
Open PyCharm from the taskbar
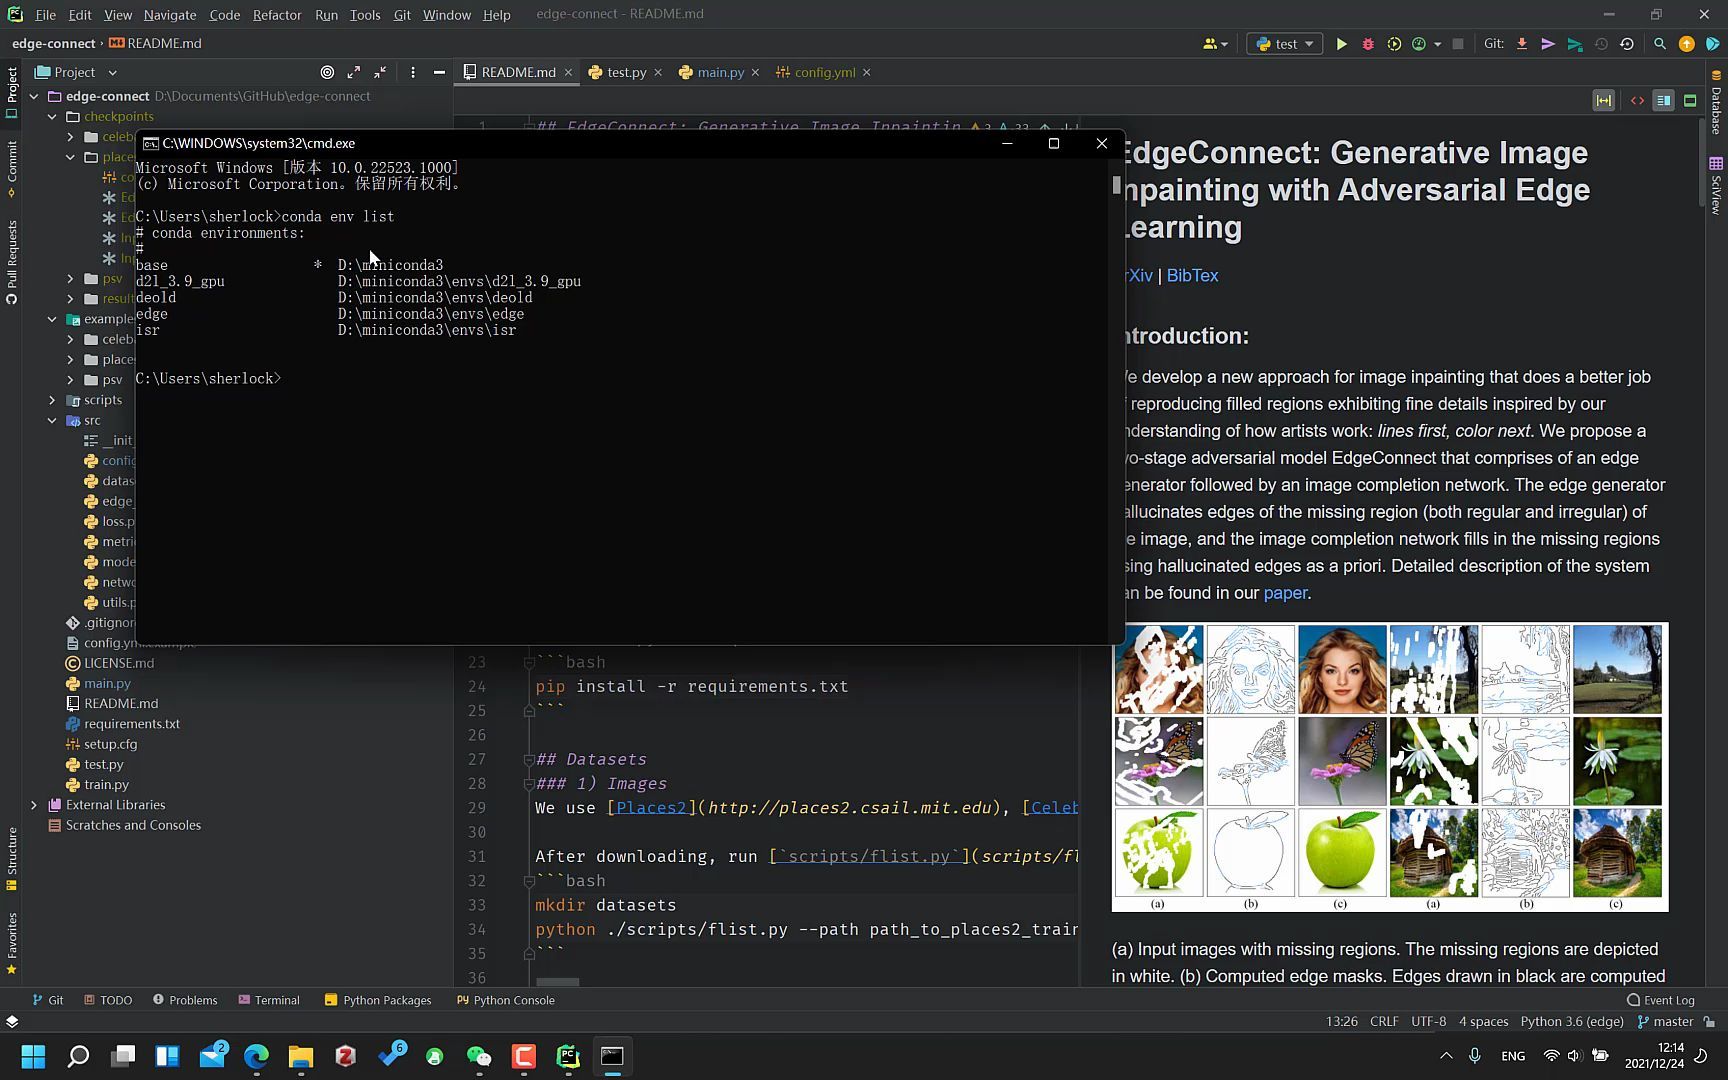tap(568, 1056)
